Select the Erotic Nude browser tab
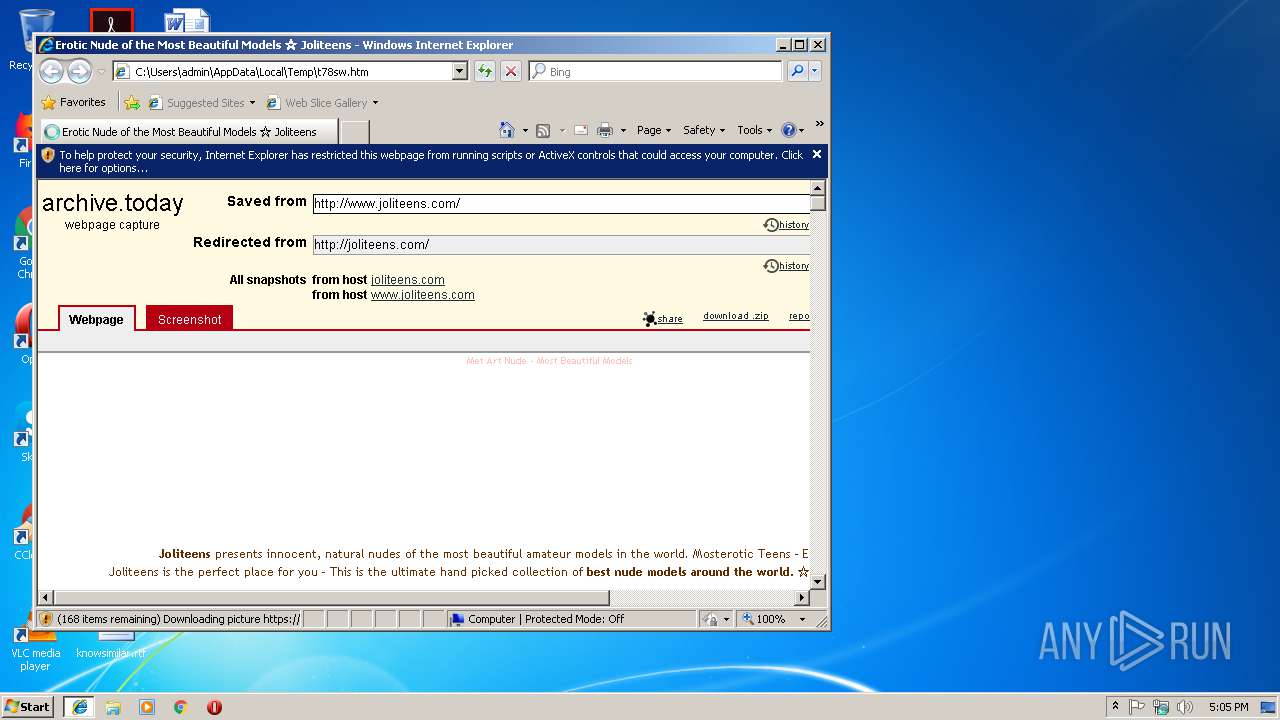This screenshot has height=720, width=1280. click(188, 132)
